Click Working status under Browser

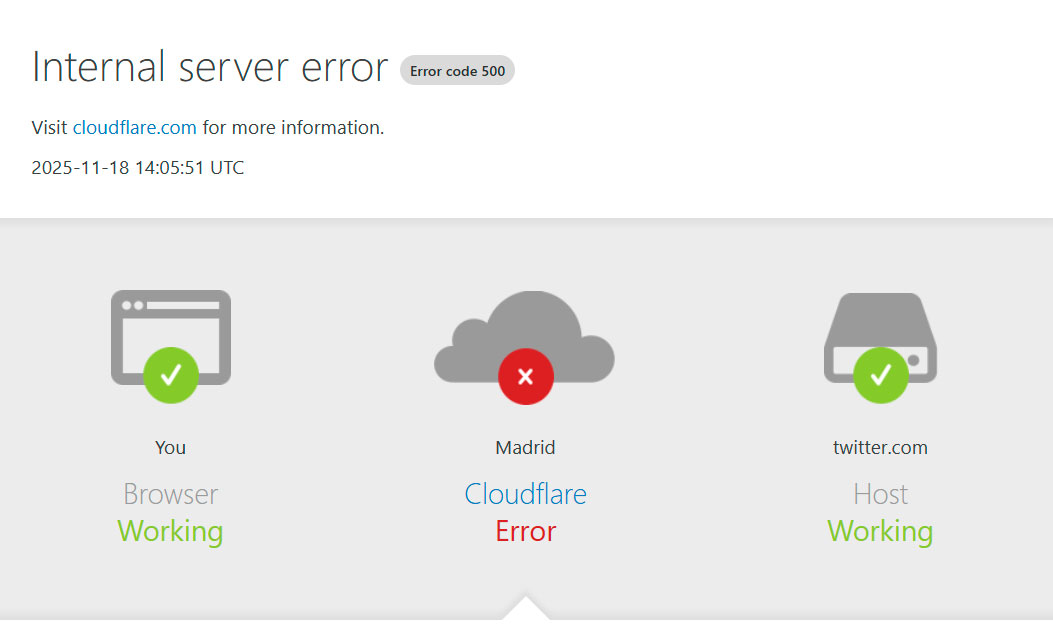tap(170, 531)
